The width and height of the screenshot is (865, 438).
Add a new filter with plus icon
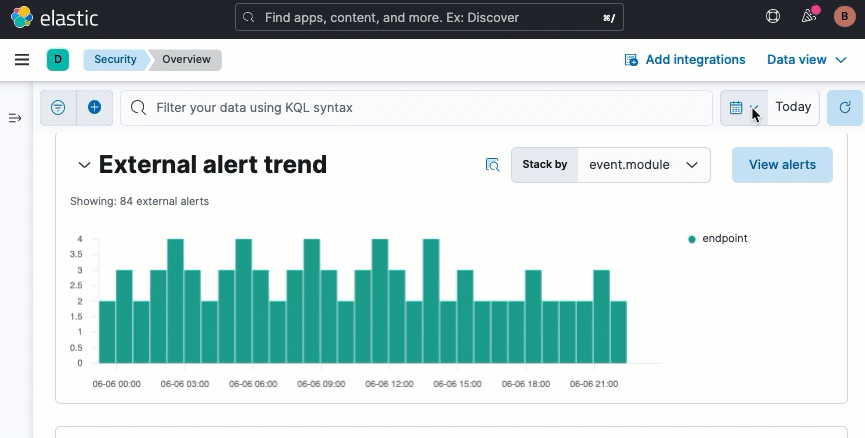pyautogui.click(x=94, y=107)
